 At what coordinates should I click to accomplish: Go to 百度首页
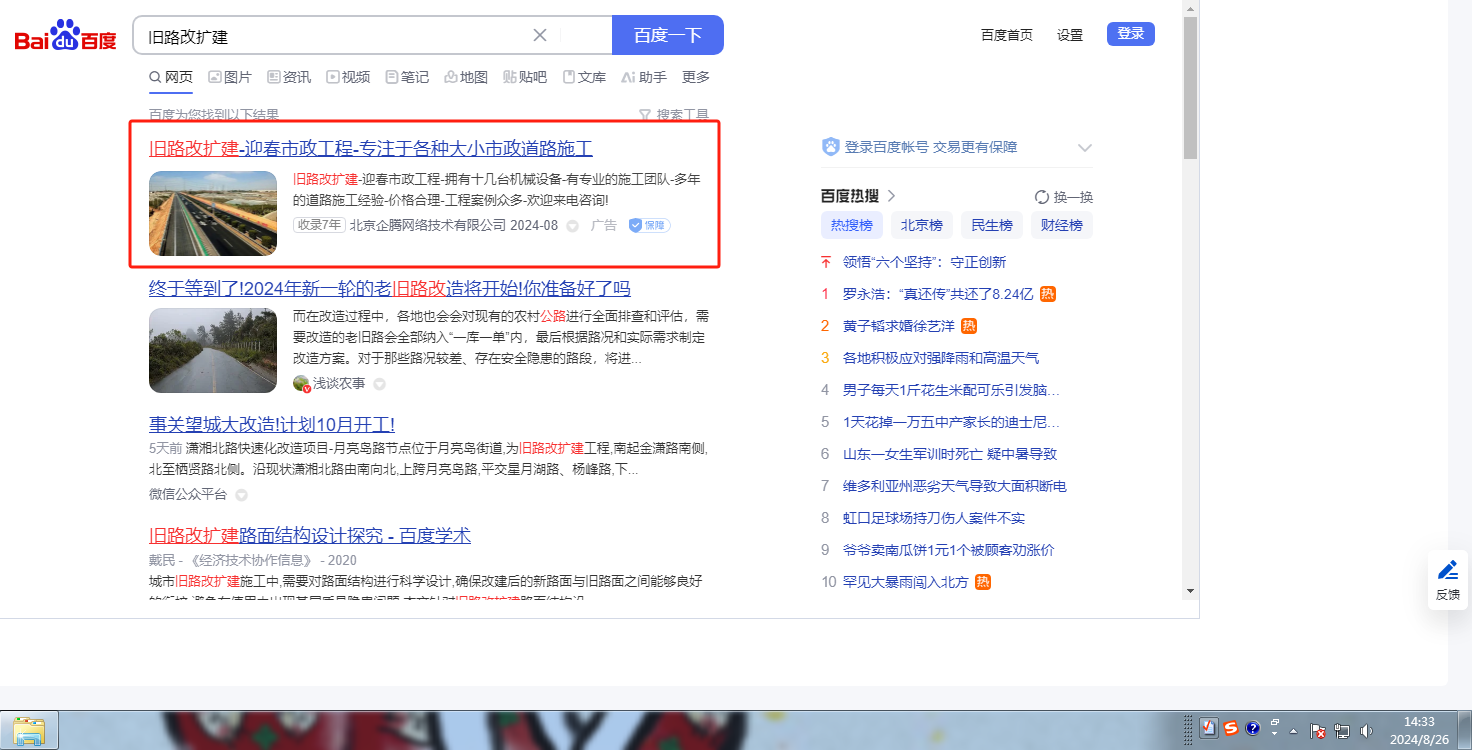[1007, 35]
